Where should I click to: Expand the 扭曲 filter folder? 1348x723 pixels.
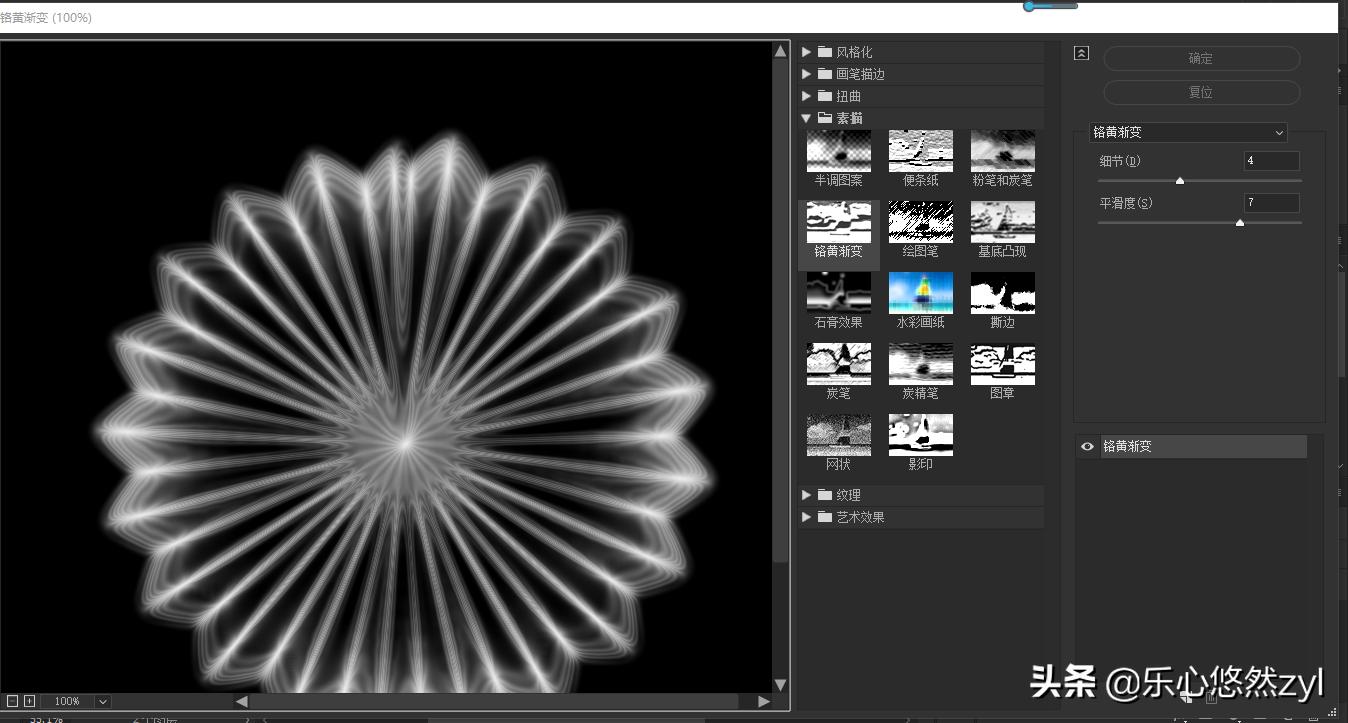pos(806,96)
